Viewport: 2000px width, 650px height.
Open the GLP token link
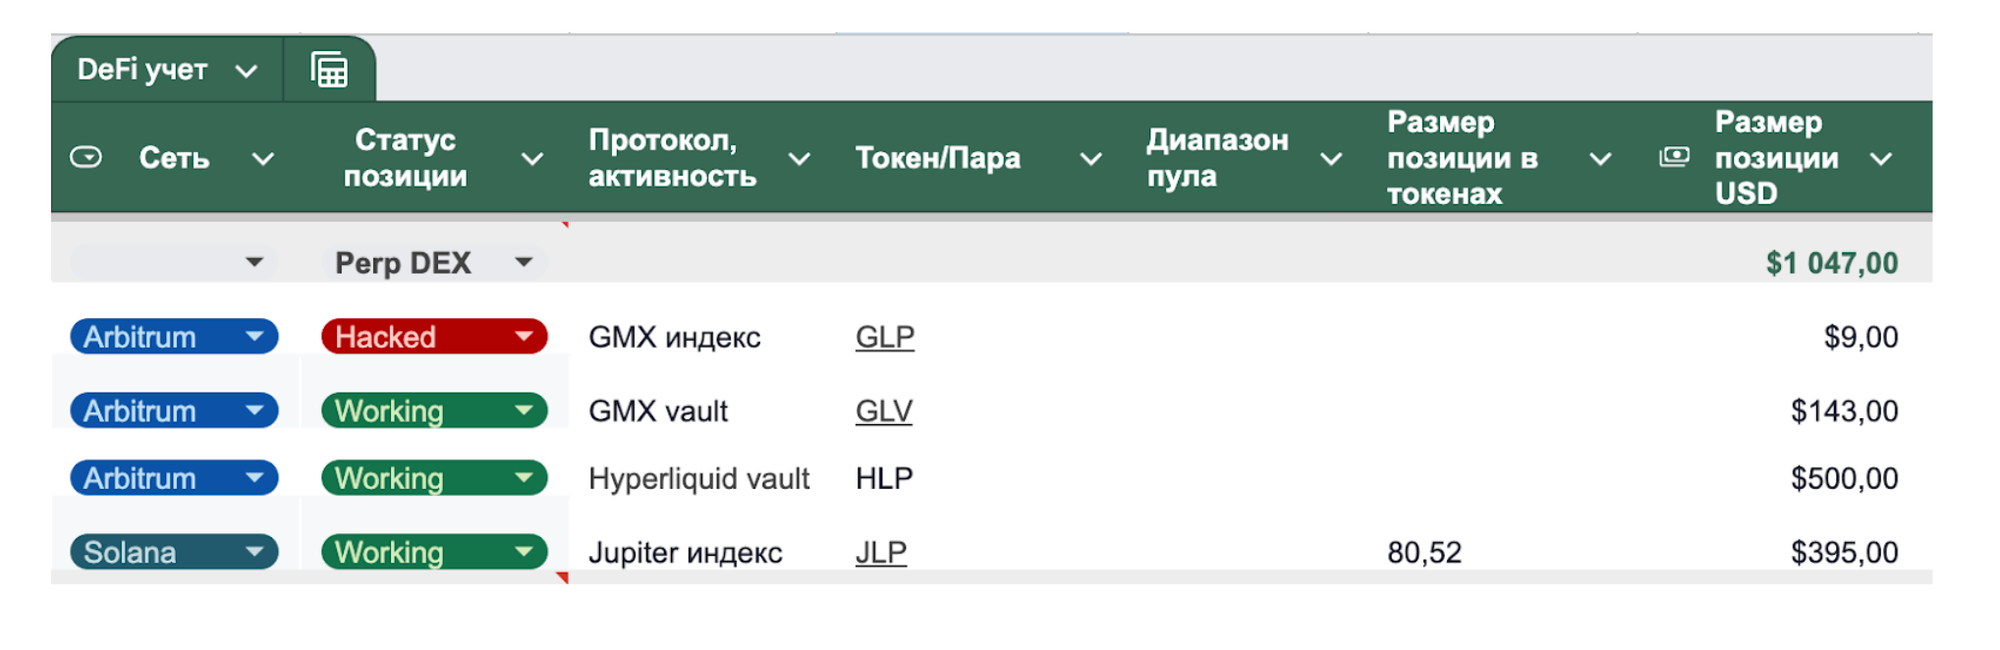tap(885, 337)
